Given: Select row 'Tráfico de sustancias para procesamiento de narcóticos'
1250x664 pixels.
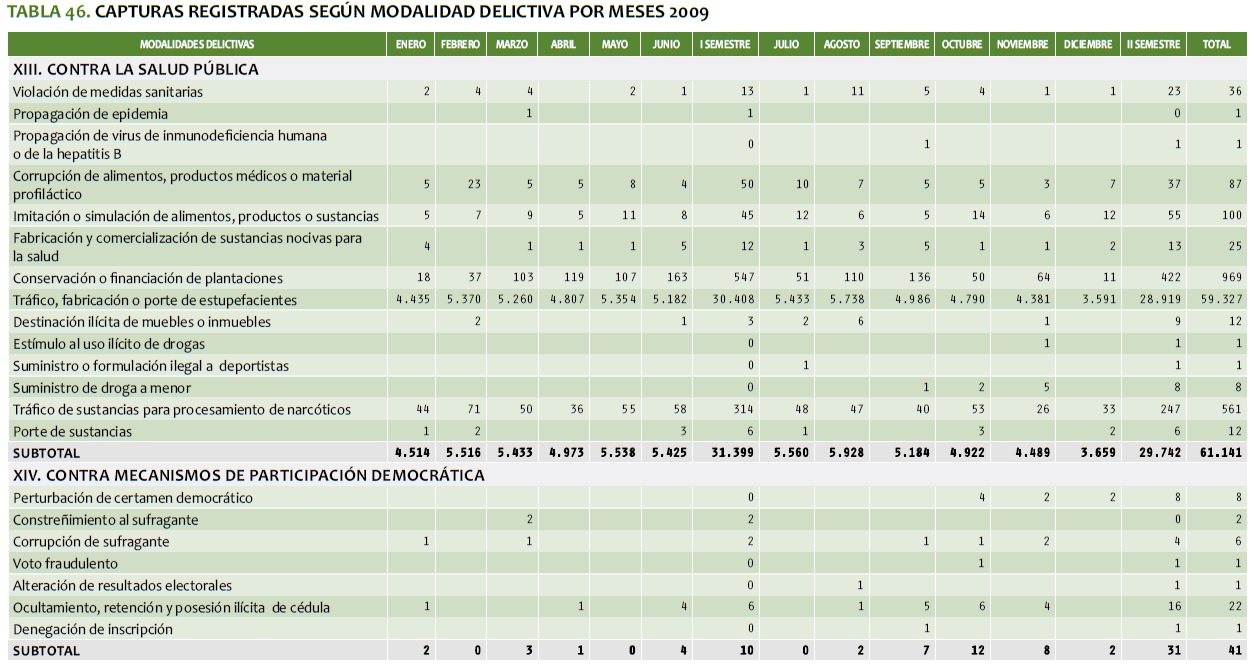Looking at the screenshot, I should click(x=627, y=409).
